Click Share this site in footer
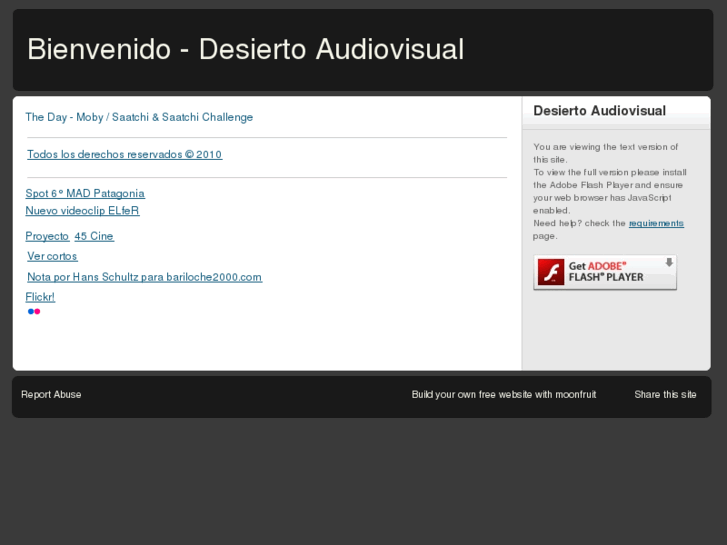Screen dimensions: 727x545 665,394
